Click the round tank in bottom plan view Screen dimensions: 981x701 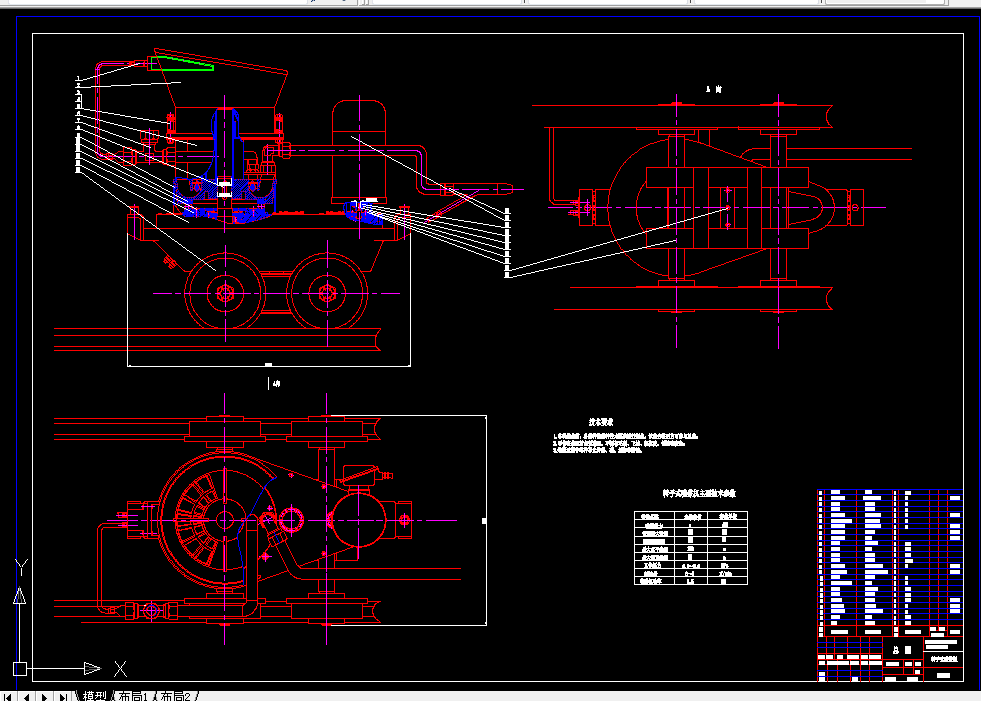coord(358,521)
